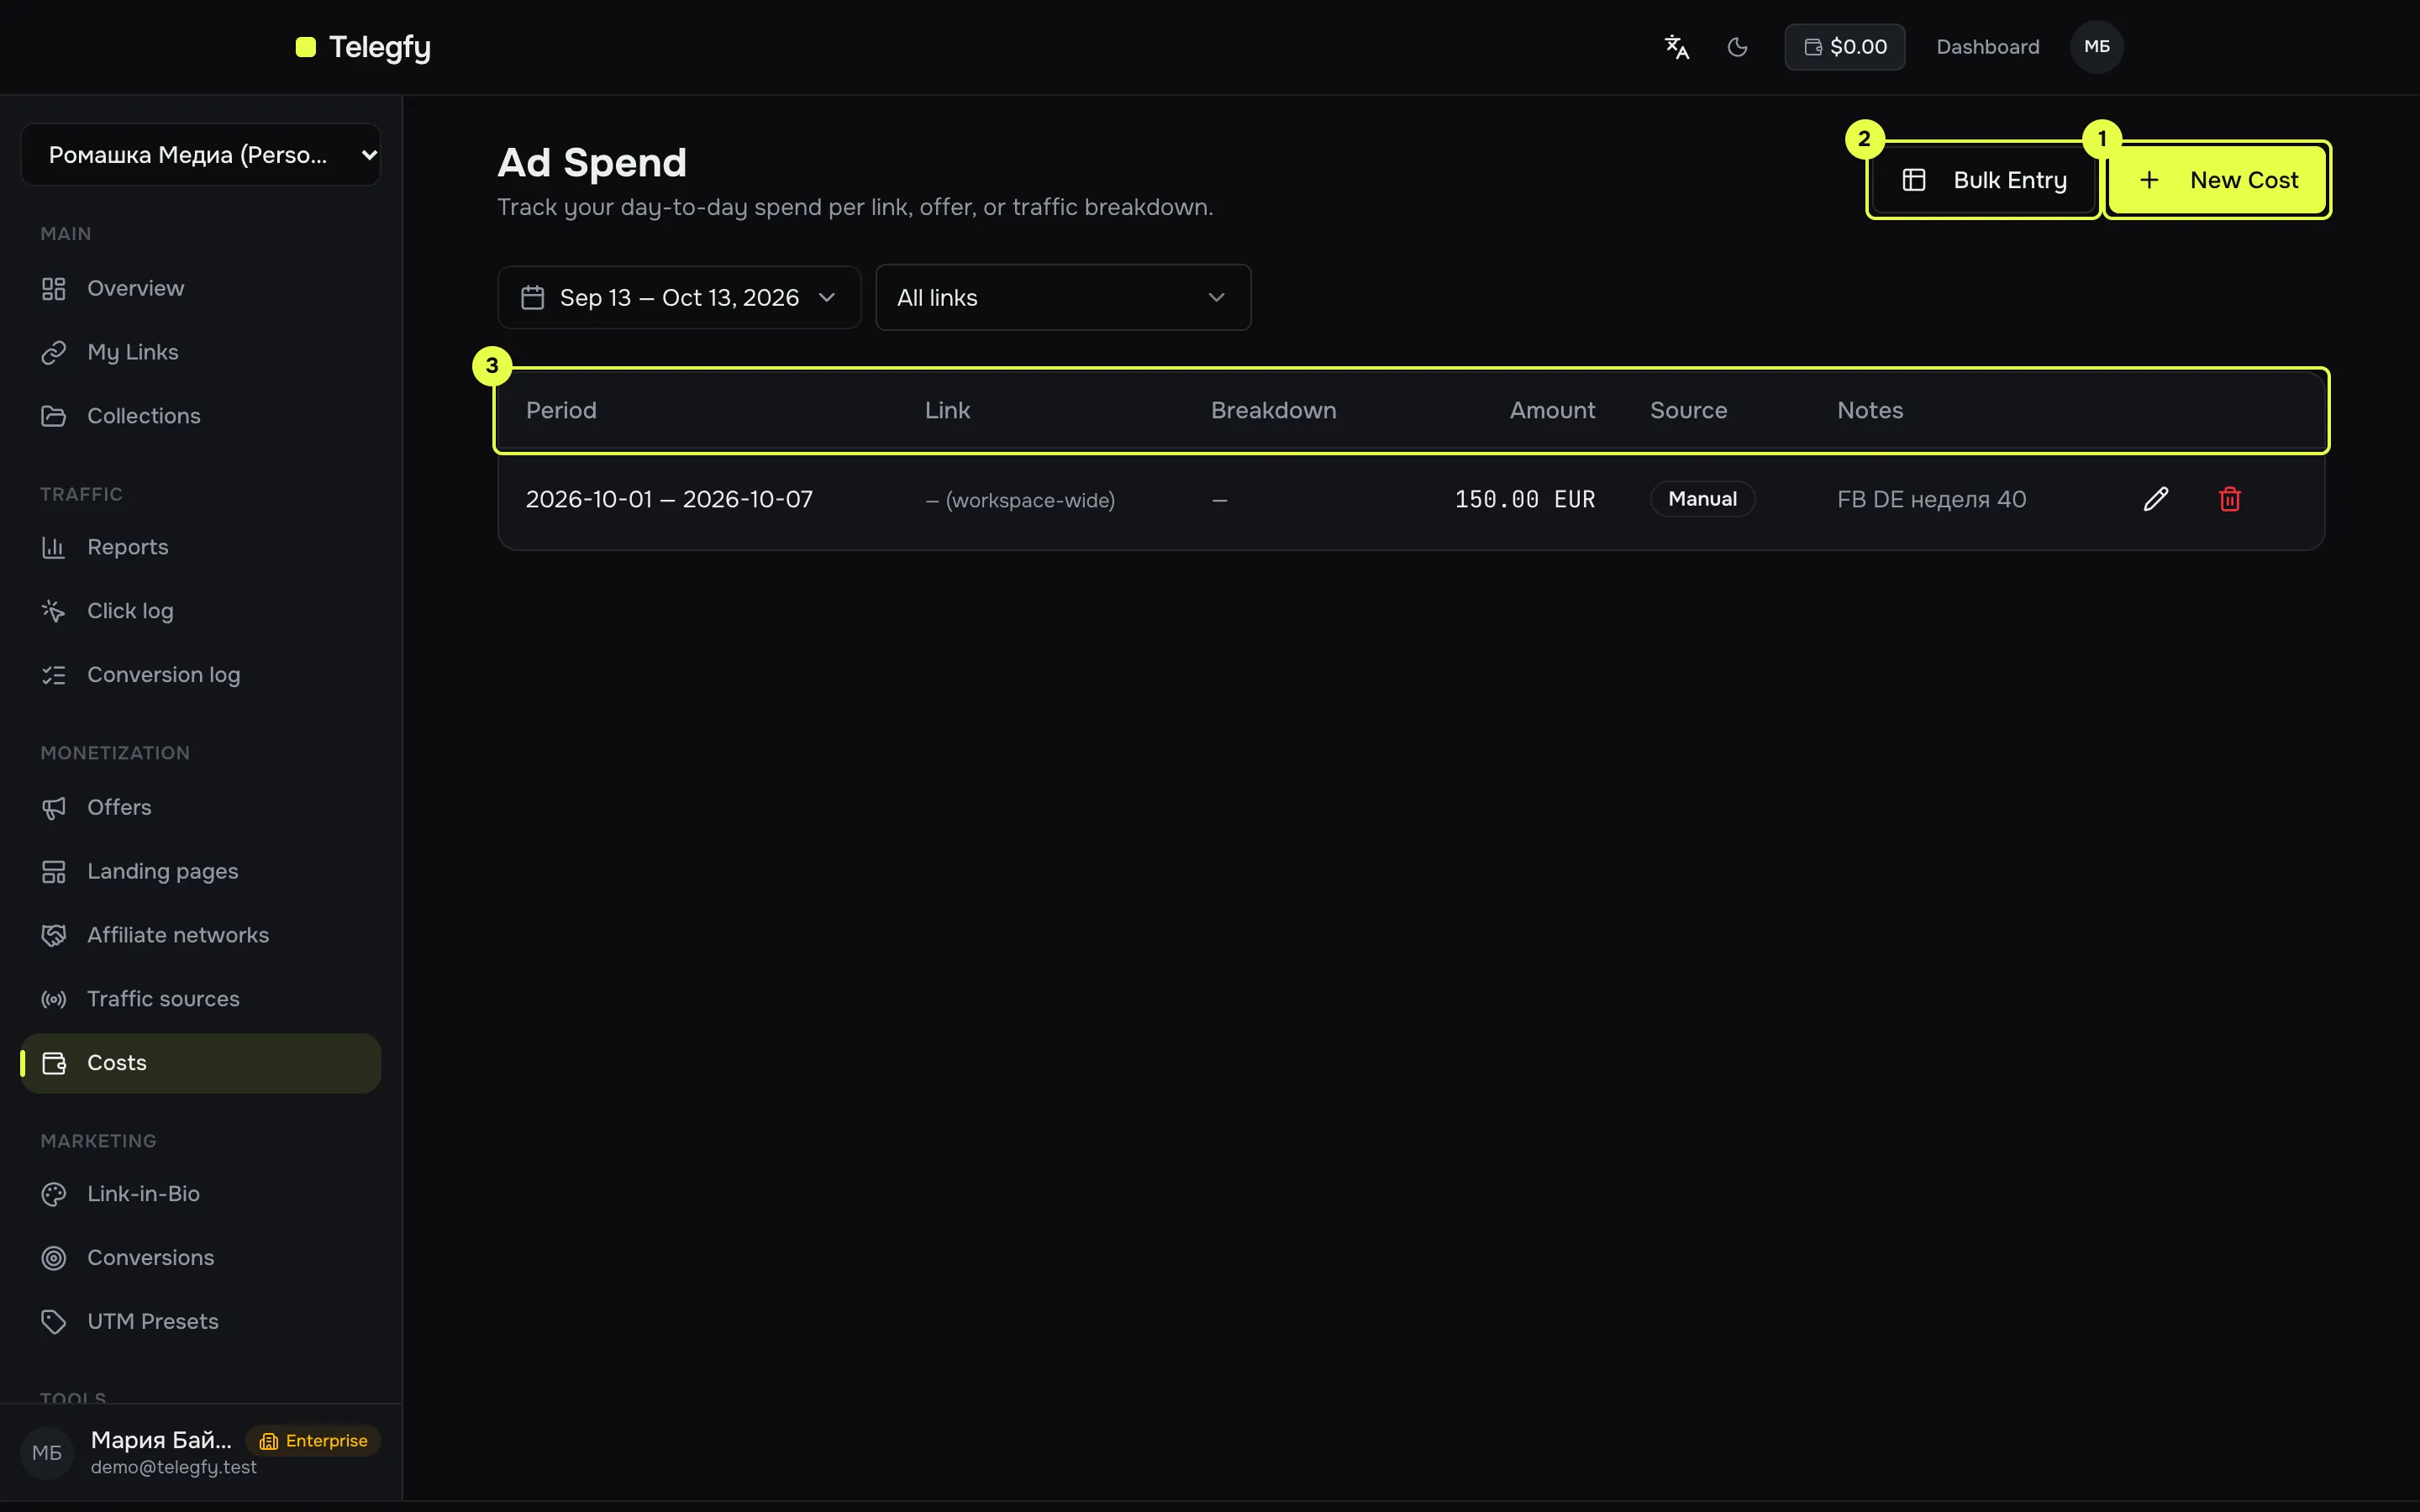Click the UTM Presets tag icon
The width and height of the screenshot is (2420, 1512).
(x=54, y=1322)
